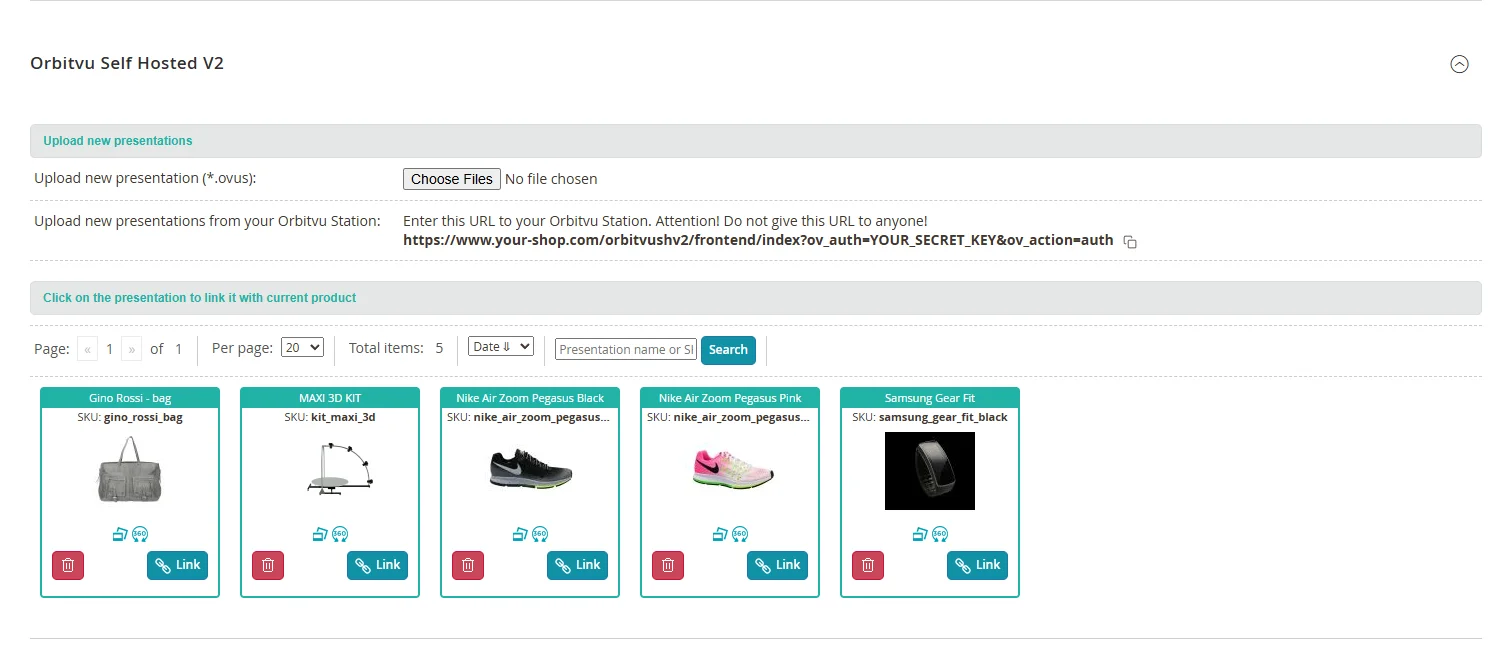Click the Gino Rossi - bag card title
Screen dimensions: 1512x671
(130, 398)
